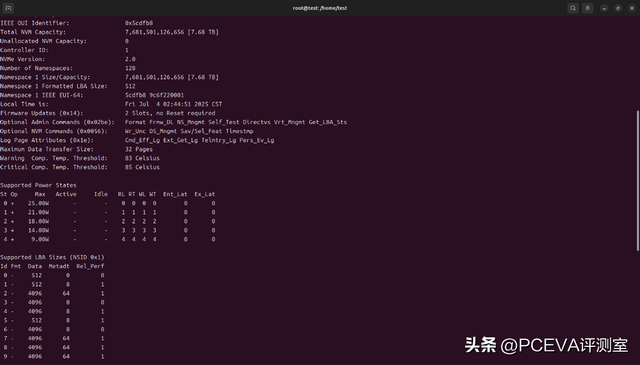
Task: Click the 9.00W power state value
Action: (40, 239)
